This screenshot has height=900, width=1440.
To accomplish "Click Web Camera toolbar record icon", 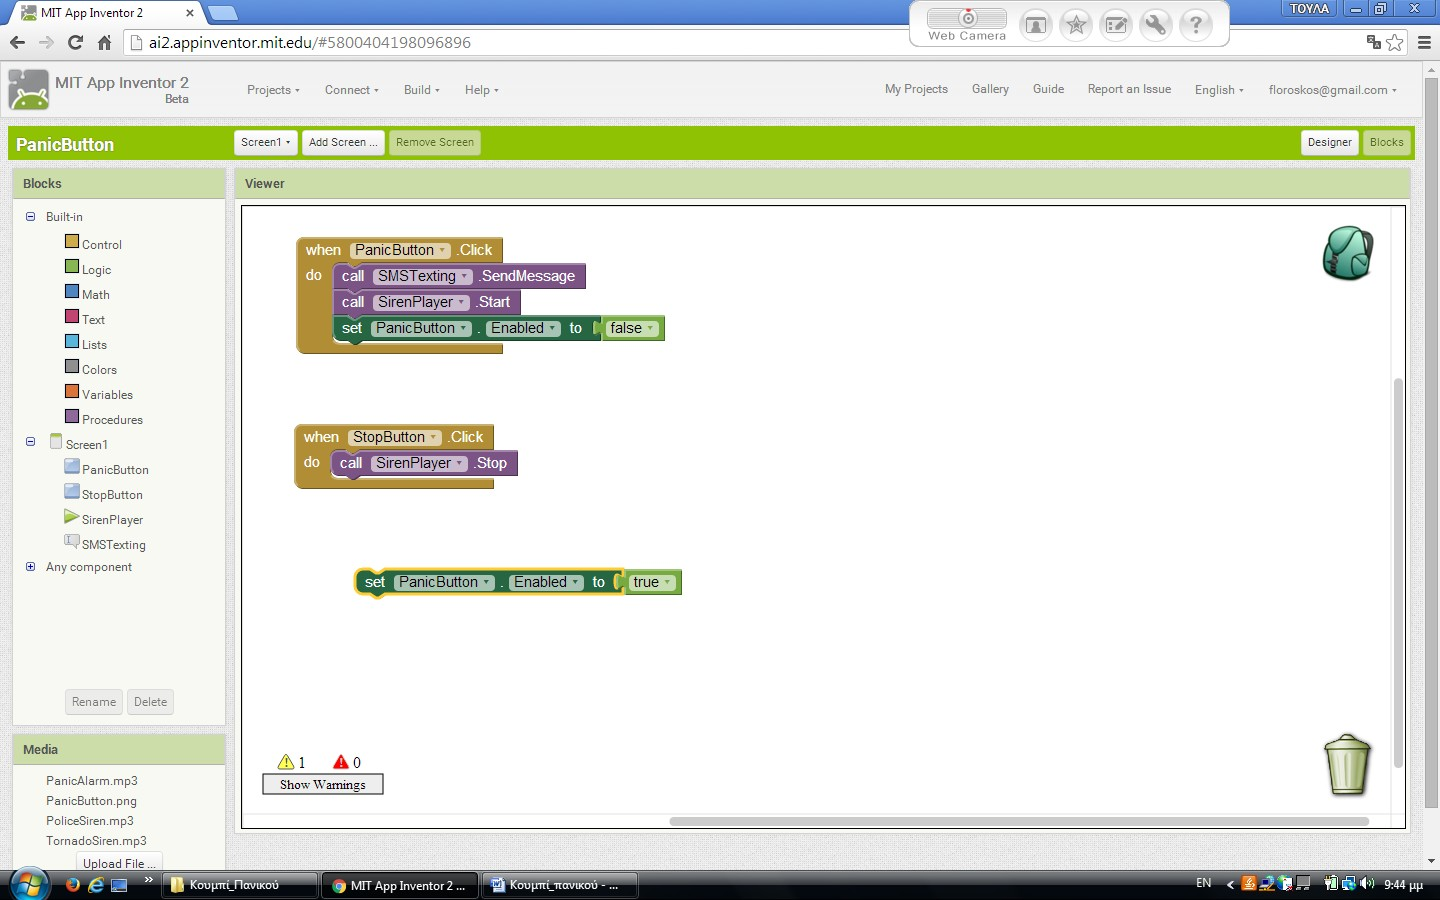I will click(x=967, y=18).
